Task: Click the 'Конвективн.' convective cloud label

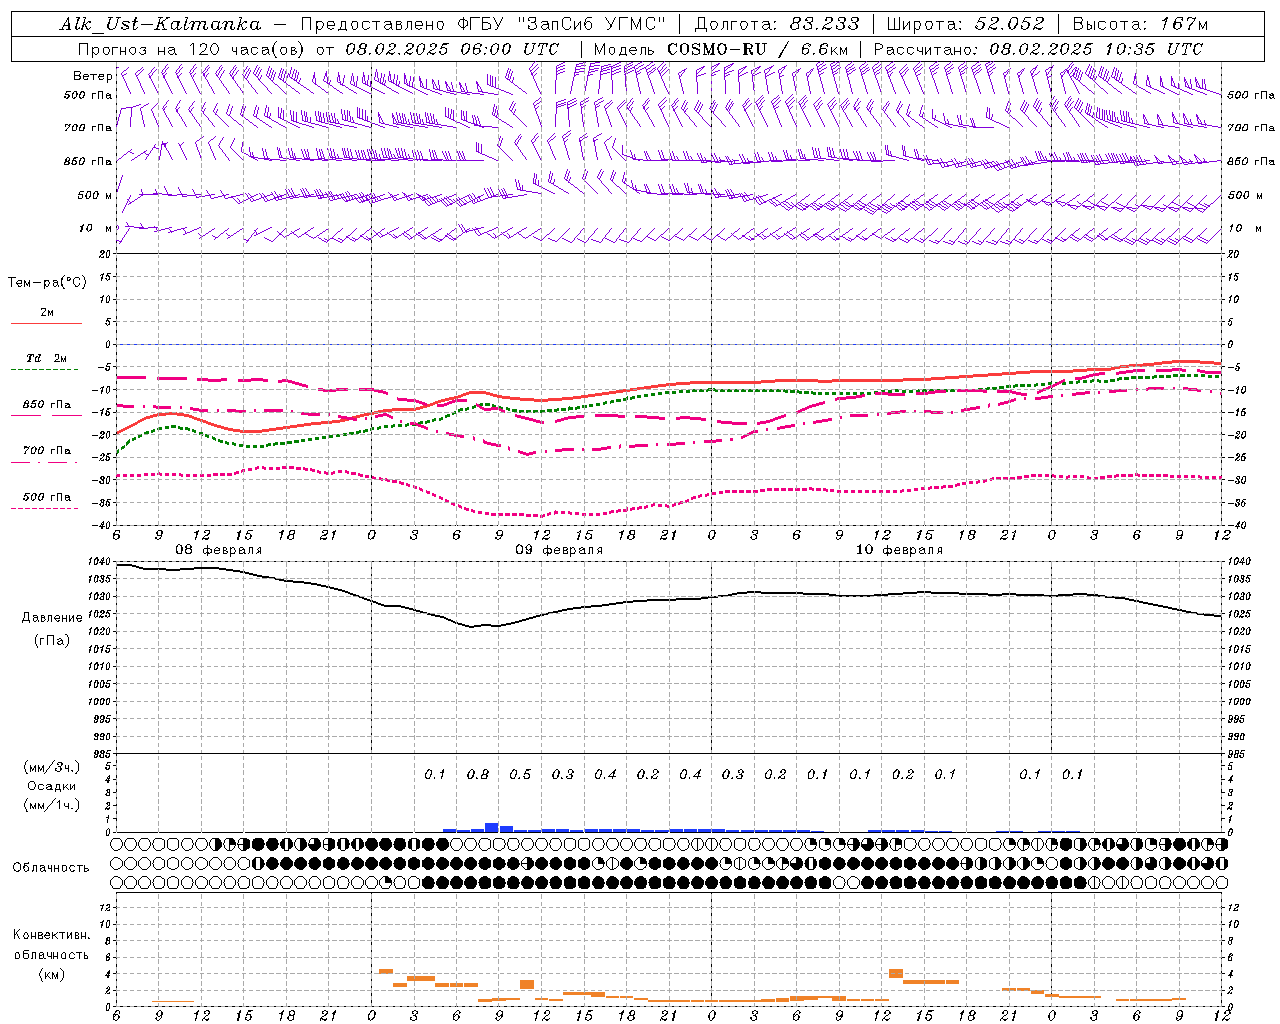Action: (51, 935)
